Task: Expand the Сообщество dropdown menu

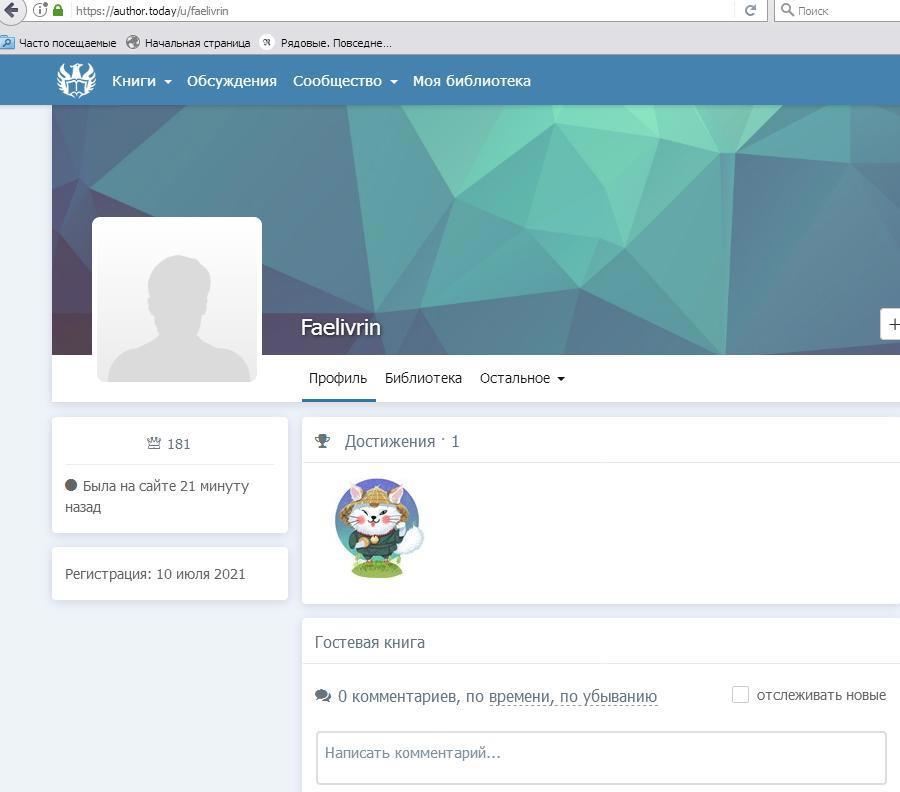Action: pos(344,81)
